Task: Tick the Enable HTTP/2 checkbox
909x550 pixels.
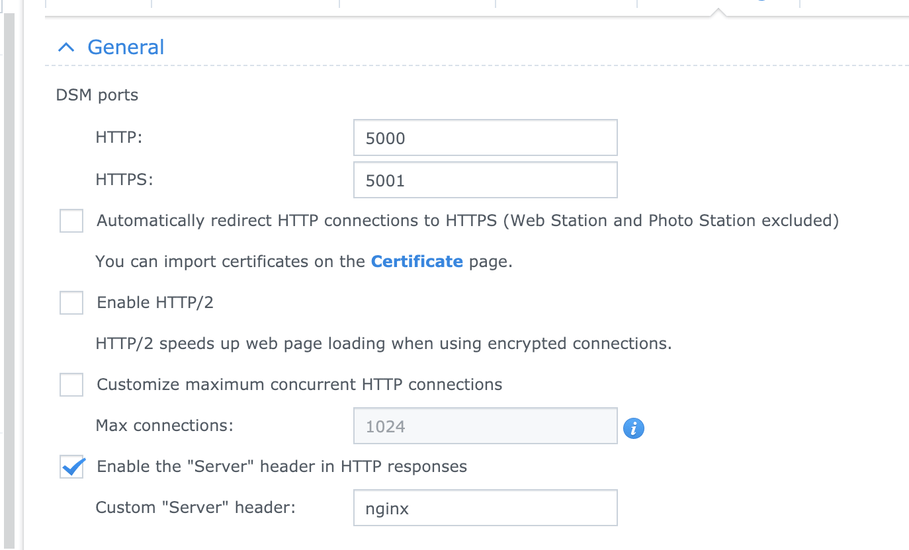Action: [x=71, y=303]
